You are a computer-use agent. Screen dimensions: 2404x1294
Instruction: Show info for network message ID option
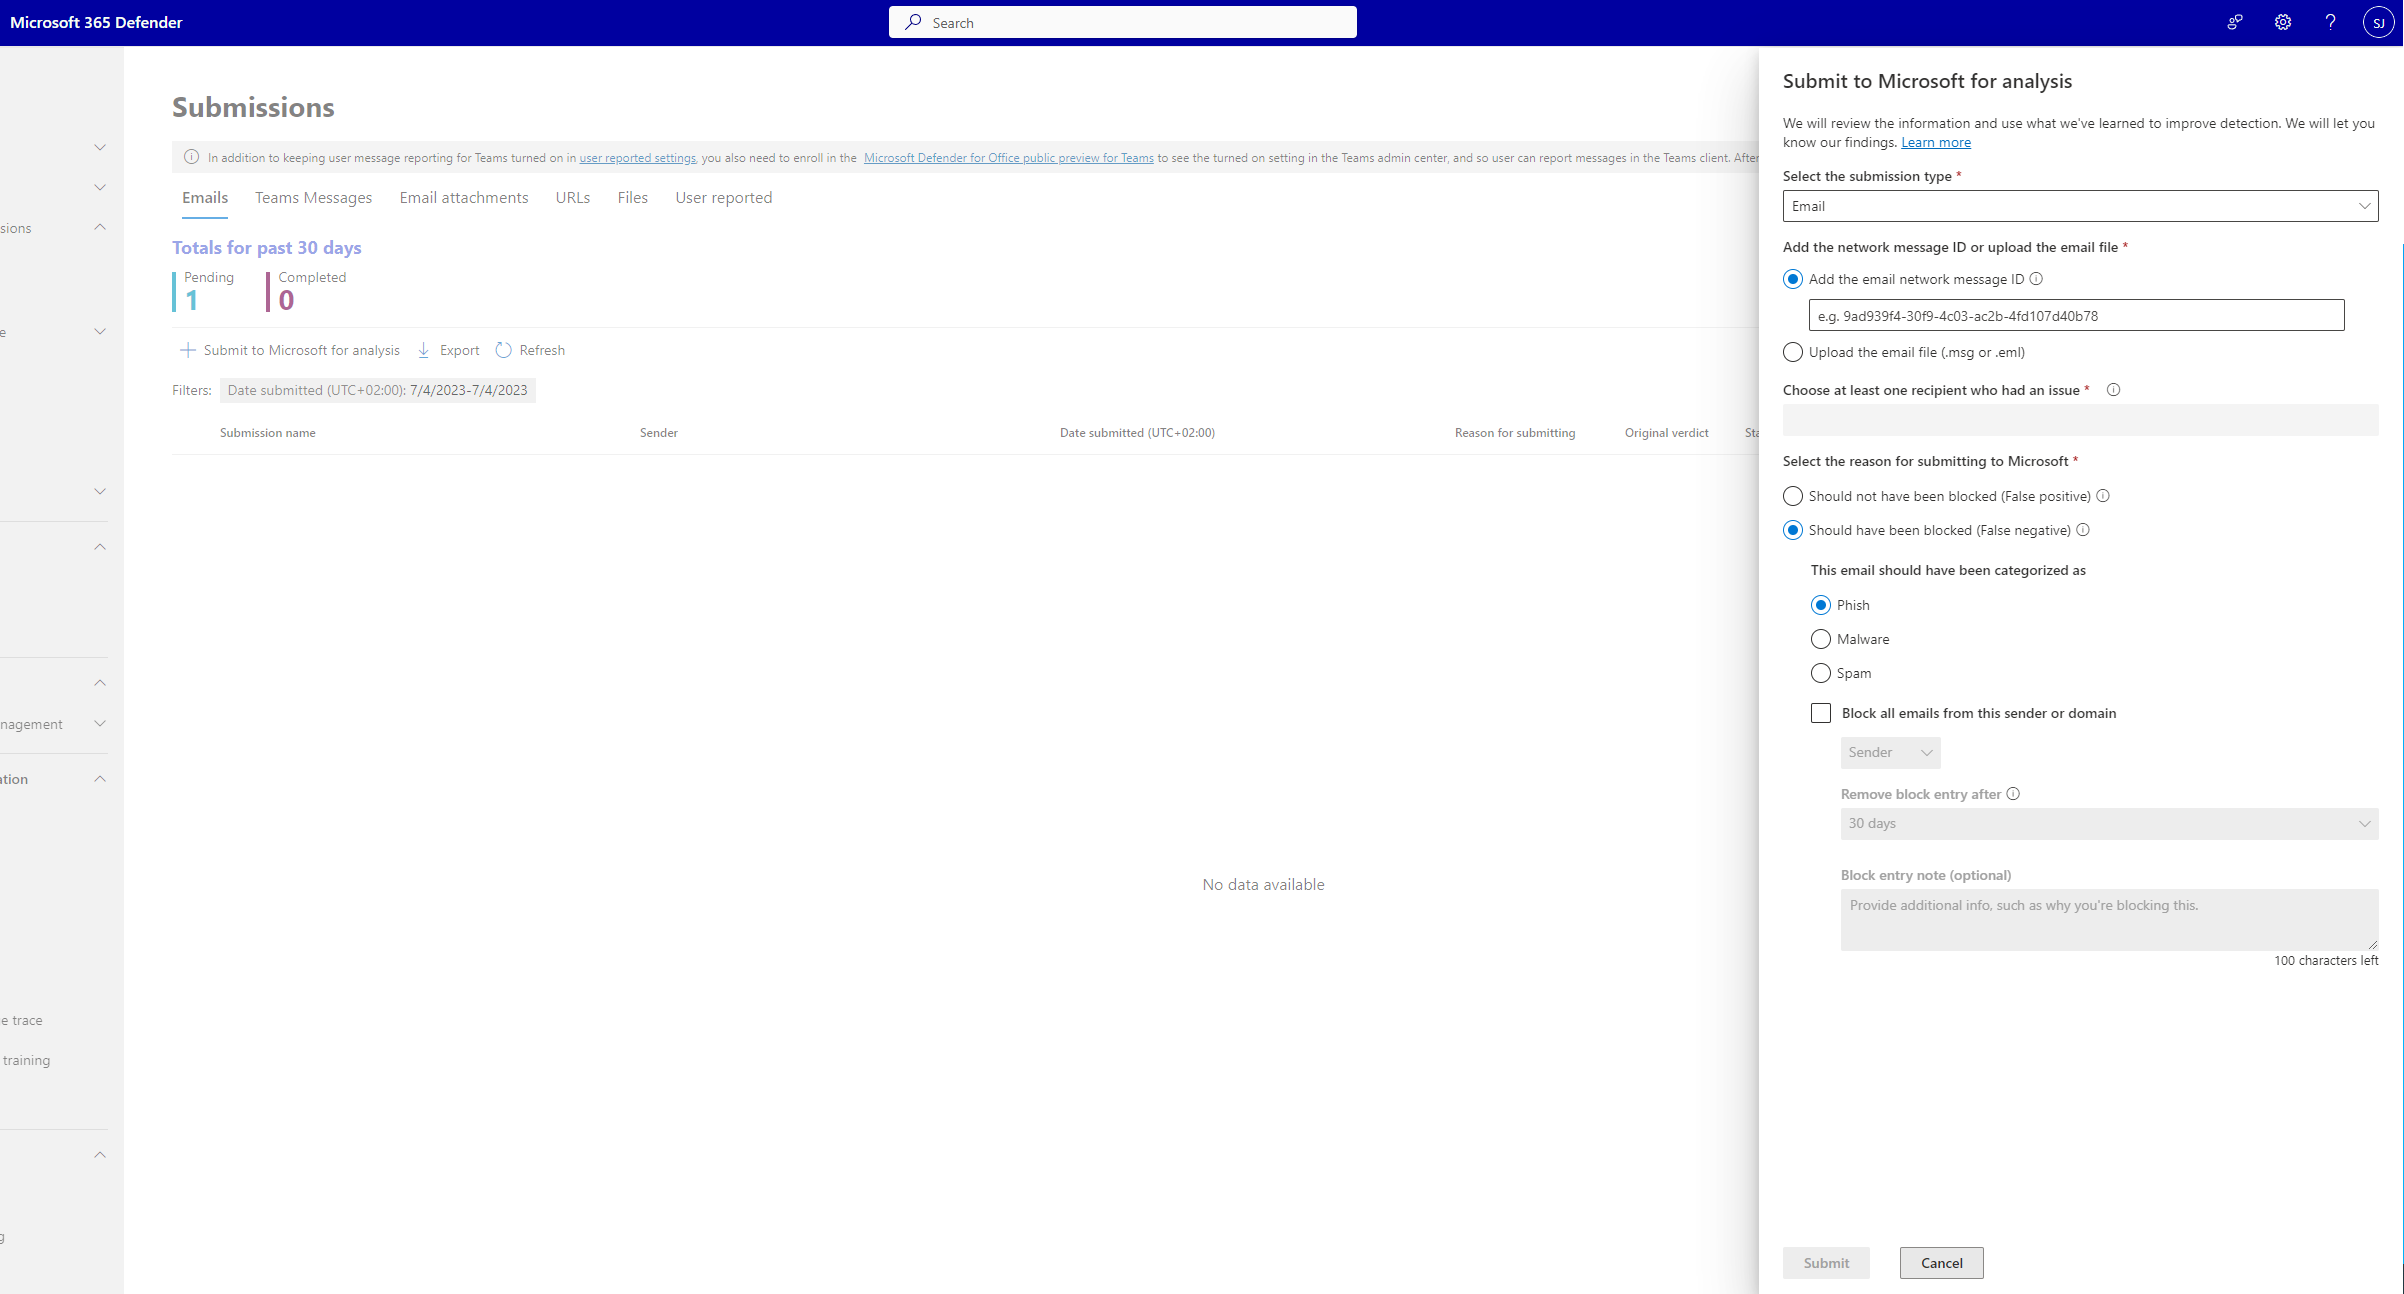click(x=2036, y=279)
